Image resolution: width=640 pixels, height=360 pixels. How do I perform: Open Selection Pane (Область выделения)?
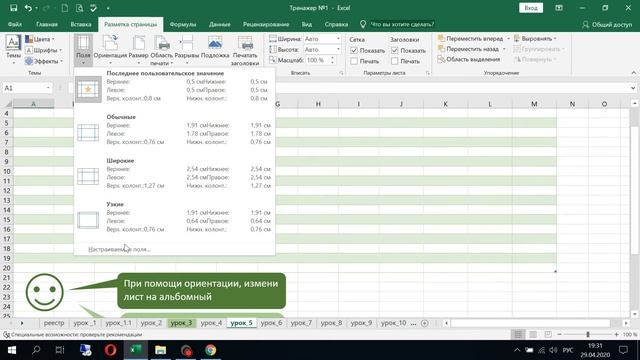pyautogui.click(x=469, y=59)
